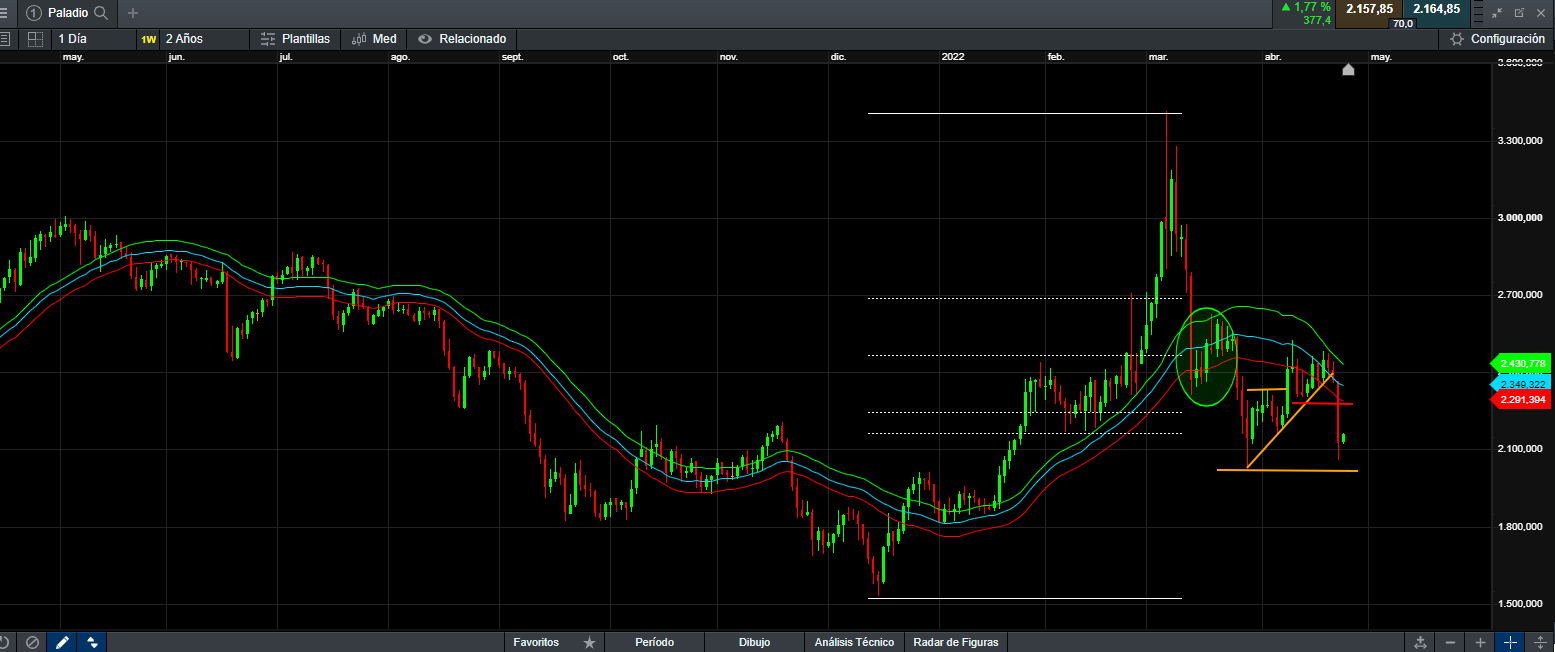This screenshot has height=652, width=1555.
Task: Toggle the Relacionado eye view
Action: pos(462,39)
